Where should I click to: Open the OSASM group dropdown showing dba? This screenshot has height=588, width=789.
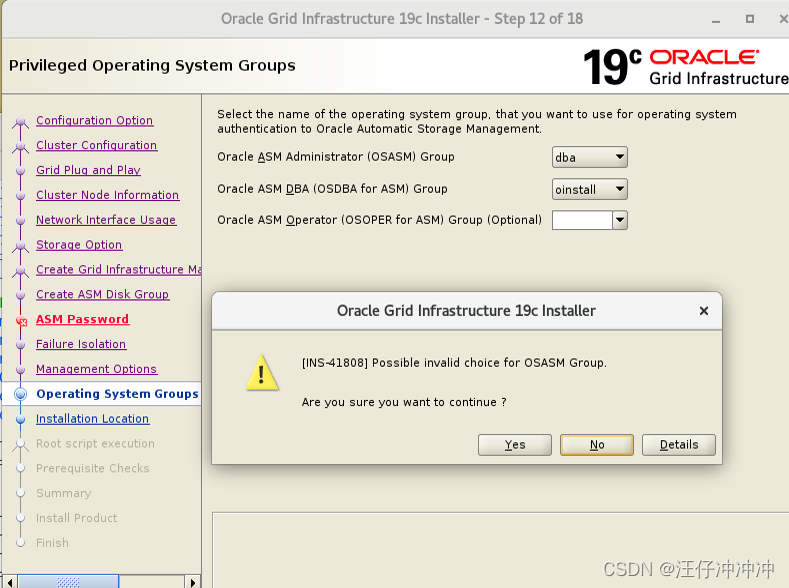pos(590,157)
